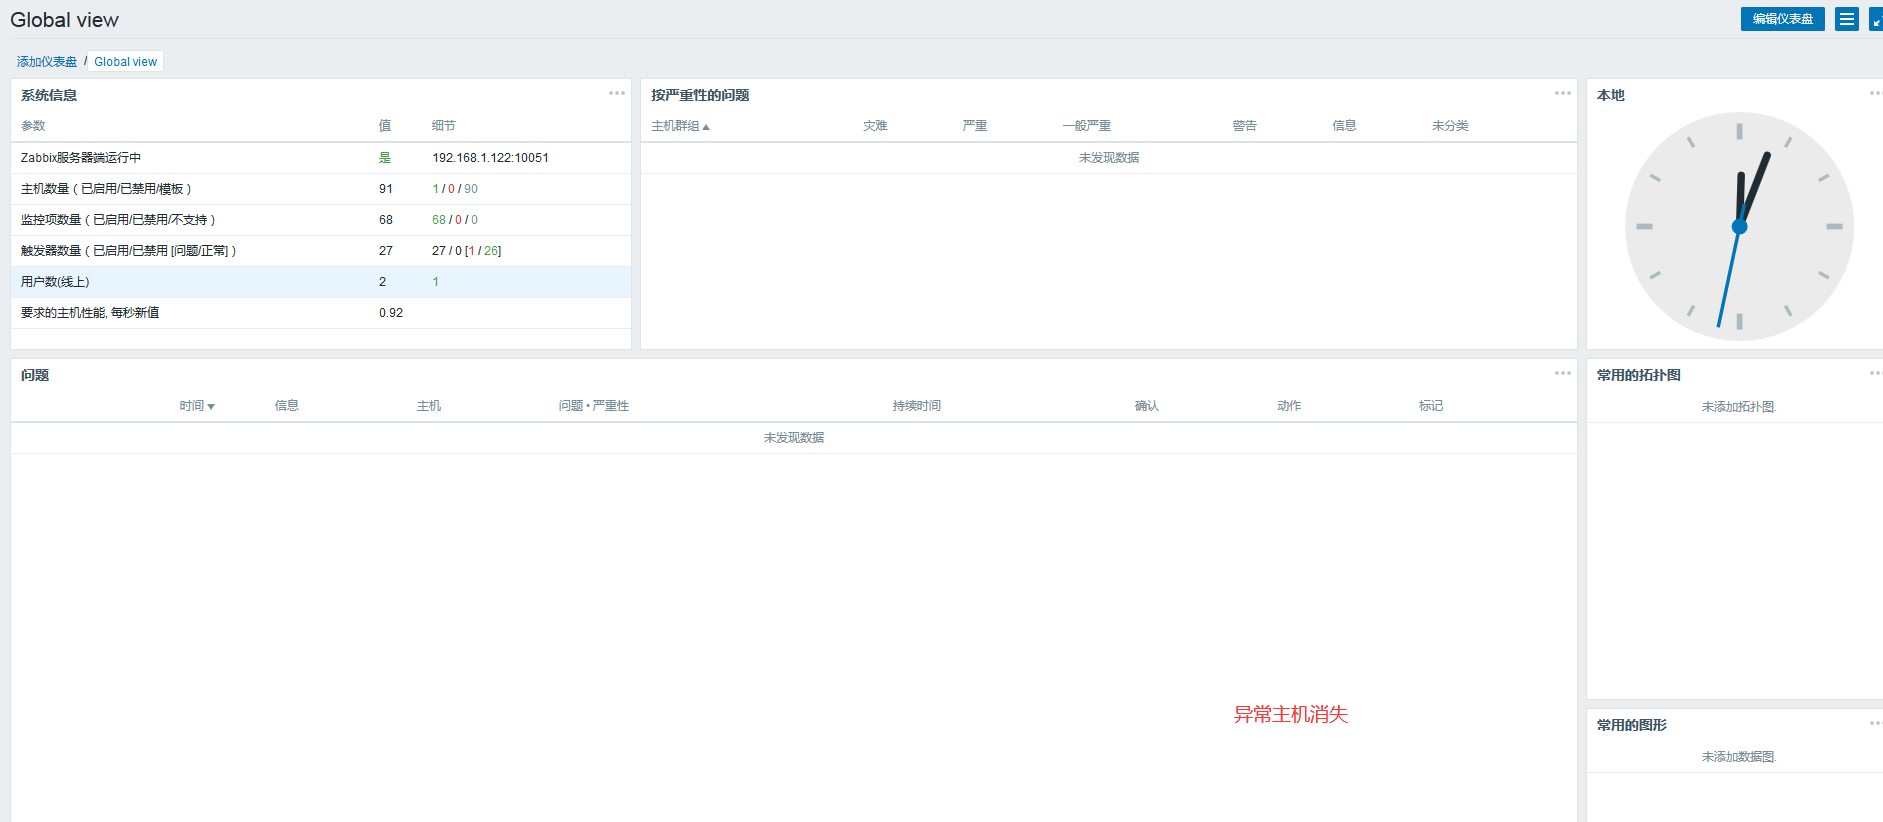
Task: Toggle fullscreen mode using the top-right icon
Action: [1876, 19]
